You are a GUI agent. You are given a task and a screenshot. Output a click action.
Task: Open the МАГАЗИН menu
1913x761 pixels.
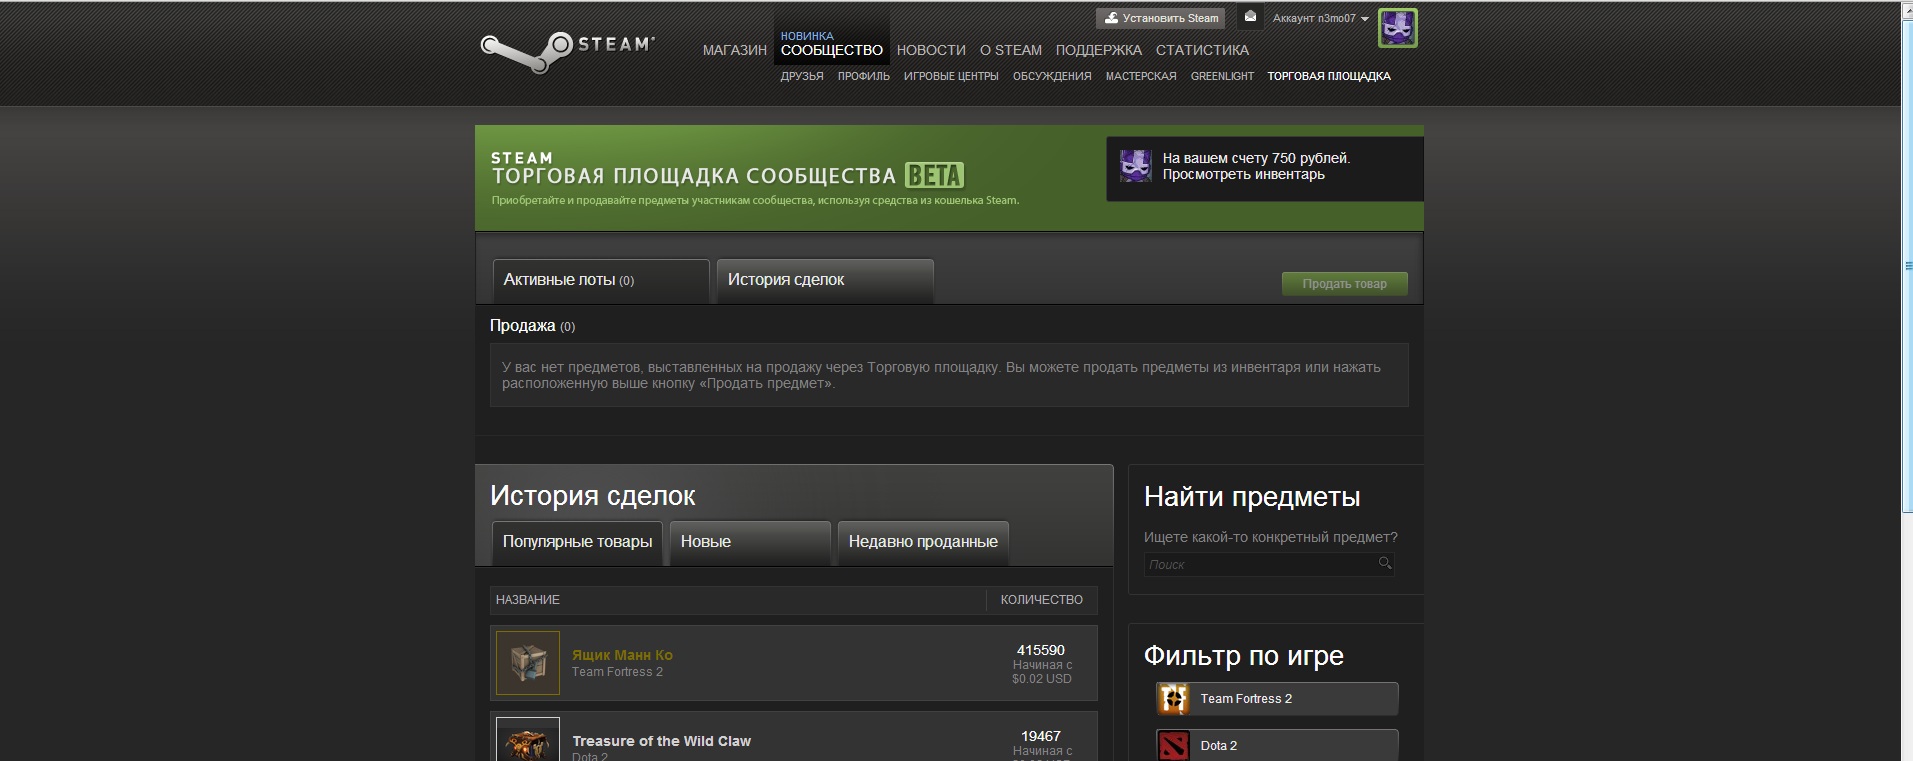click(x=735, y=50)
